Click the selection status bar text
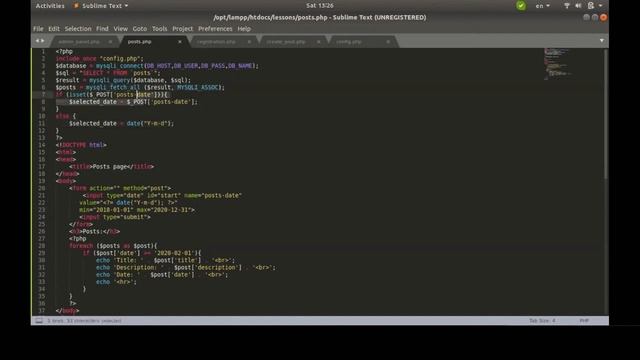 pos(84,321)
